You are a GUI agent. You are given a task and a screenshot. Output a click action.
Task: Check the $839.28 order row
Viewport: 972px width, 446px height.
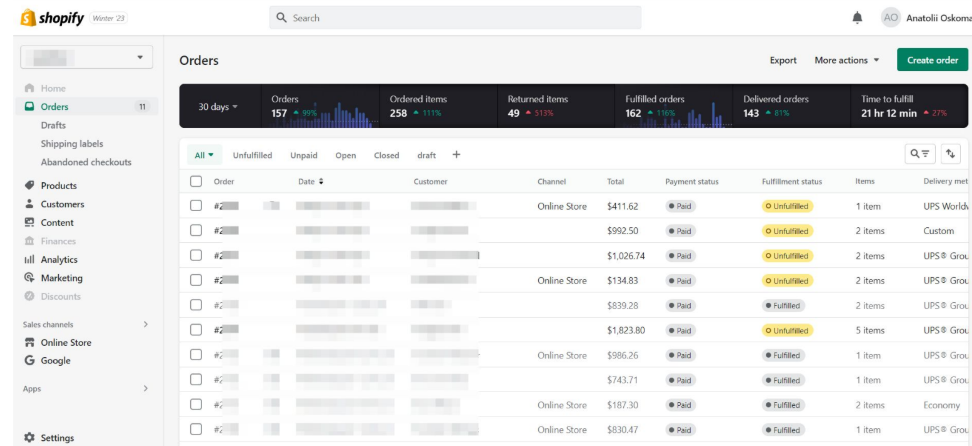point(196,305)
